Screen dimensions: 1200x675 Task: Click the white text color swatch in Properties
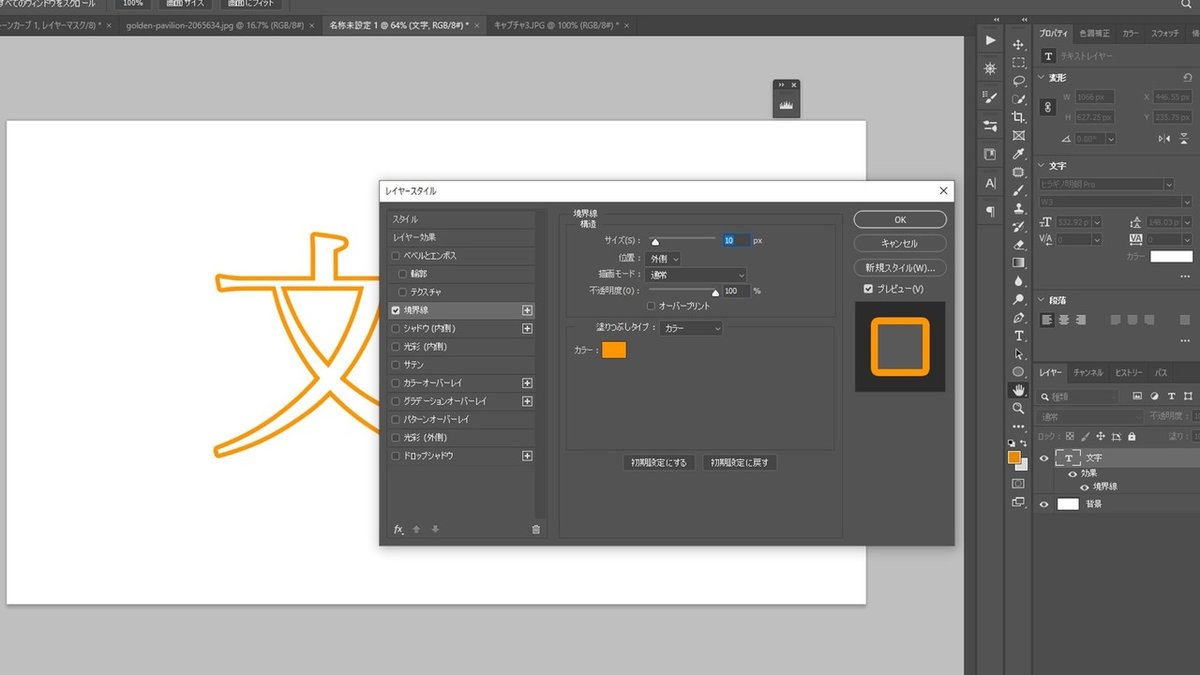[x=1171, y=257]
